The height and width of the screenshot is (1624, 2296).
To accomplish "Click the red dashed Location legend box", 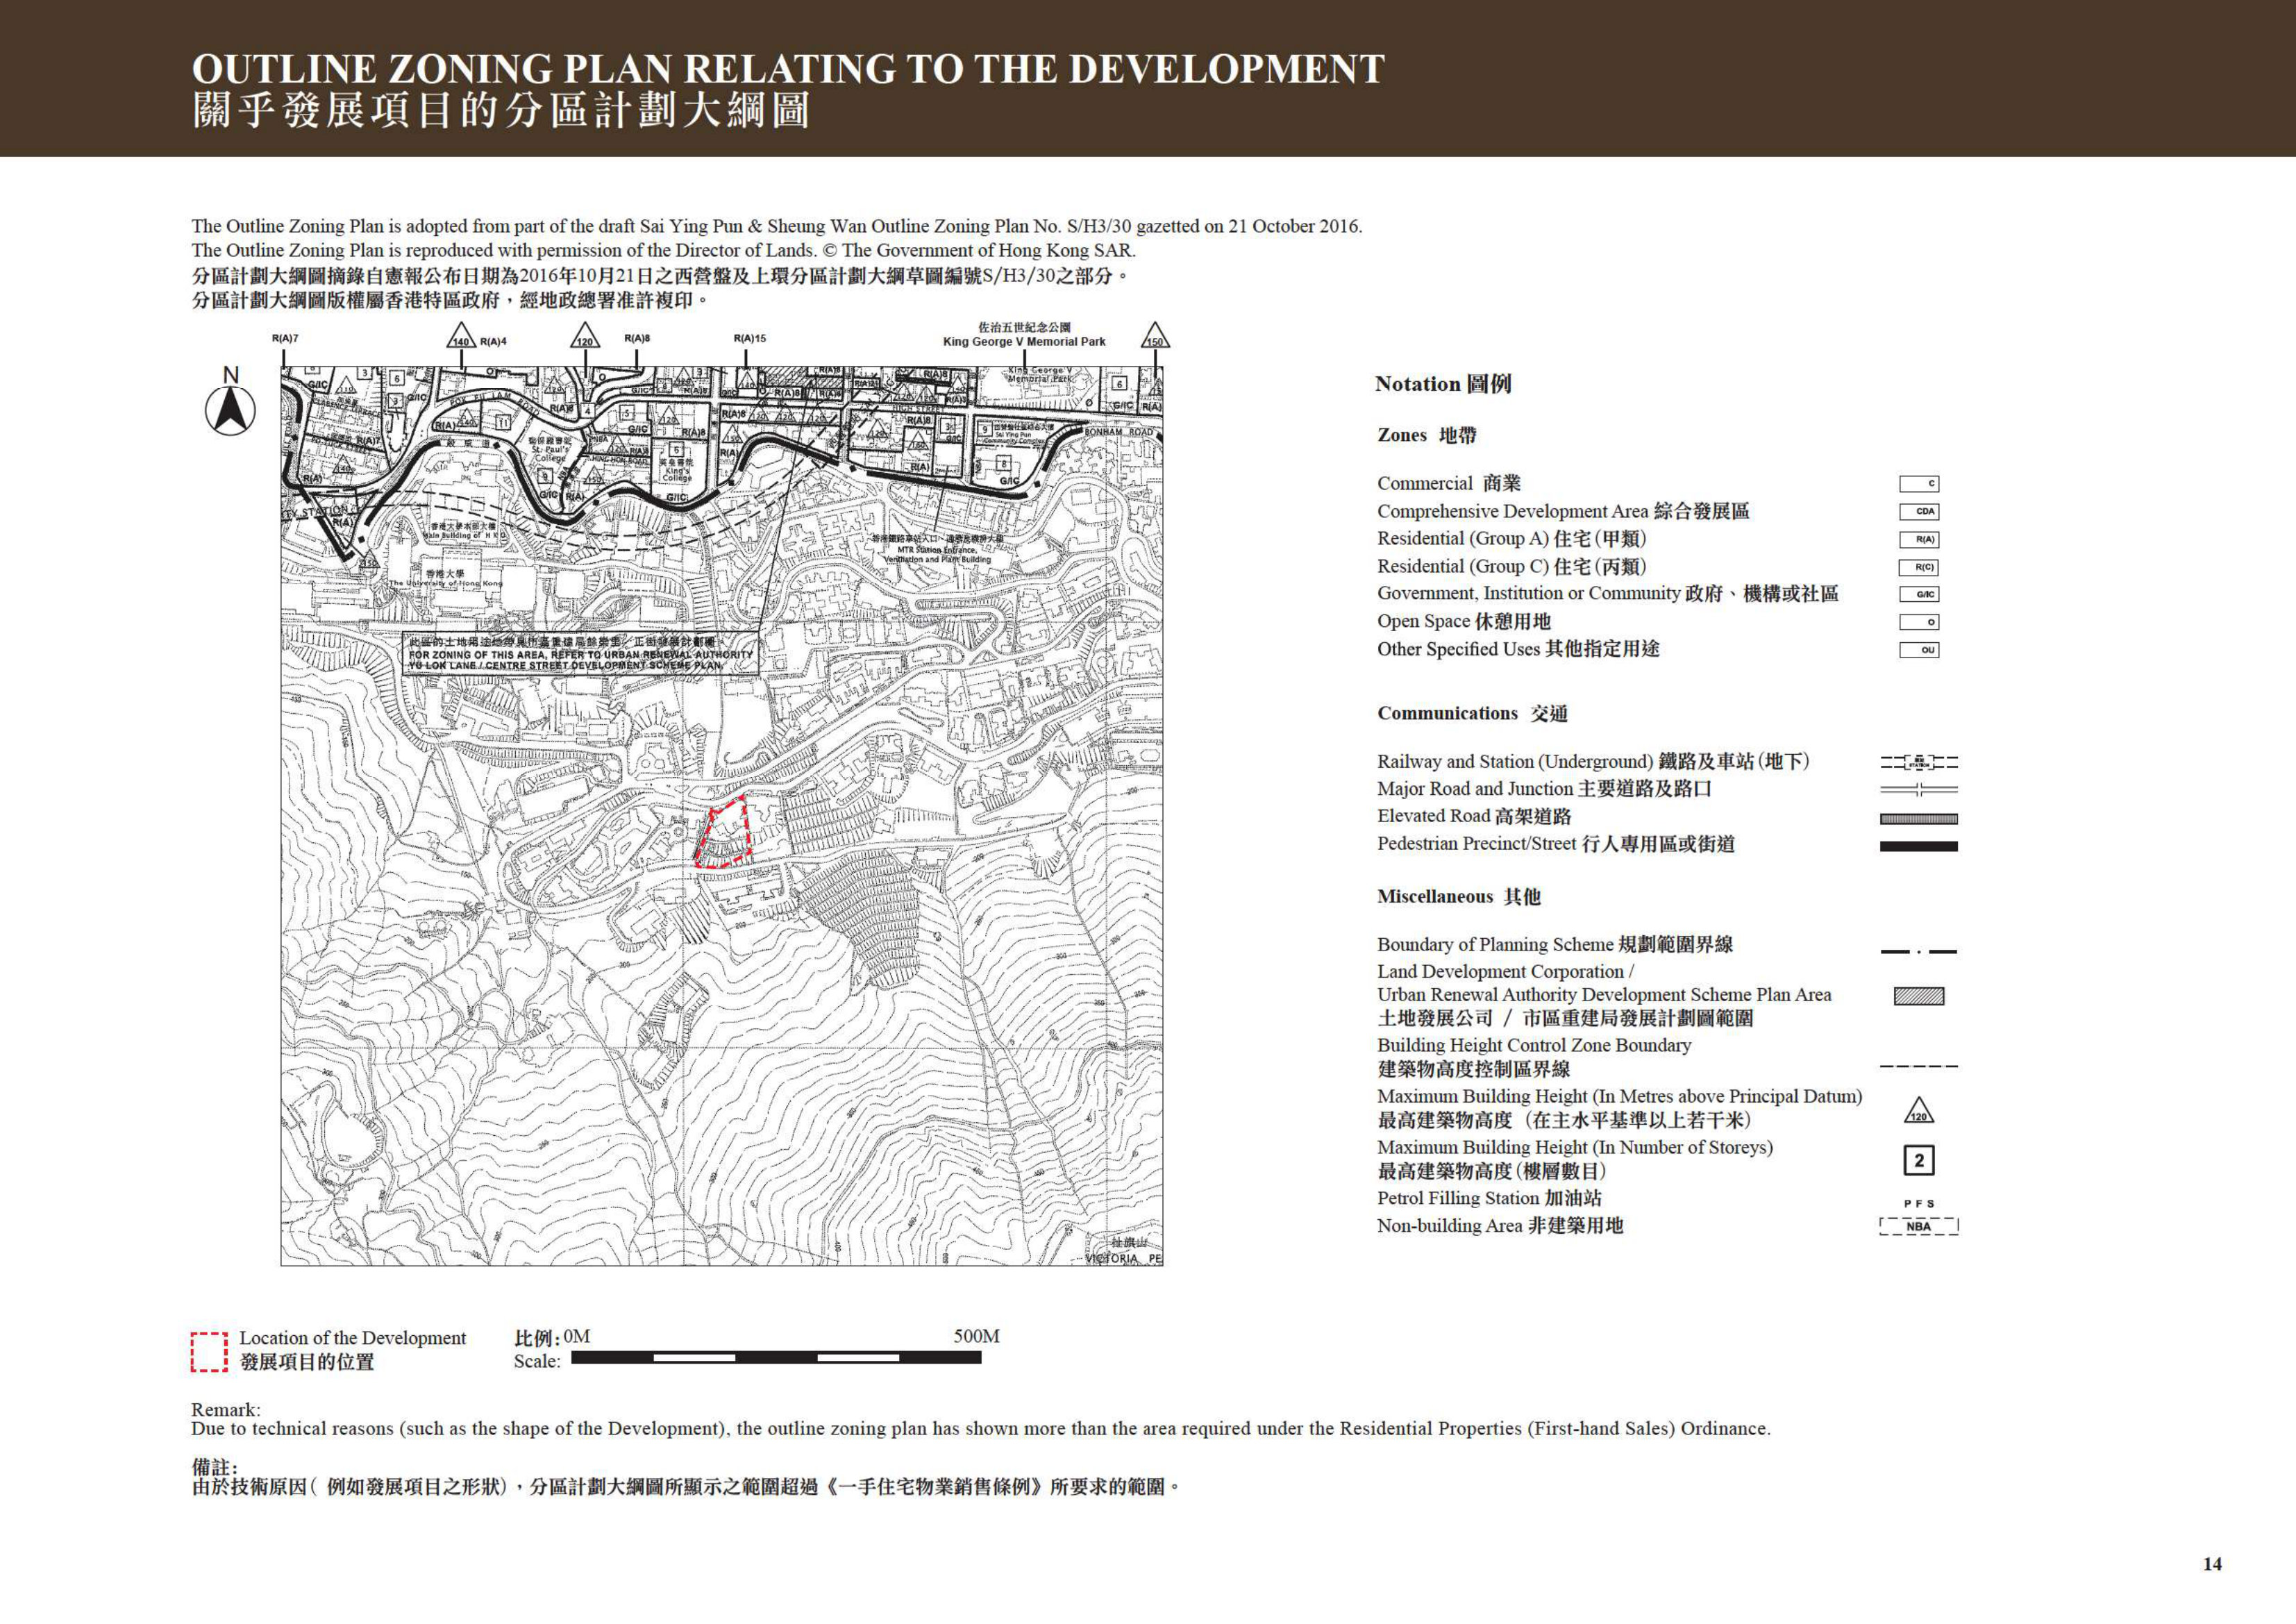I will (x=209, y=1351).
